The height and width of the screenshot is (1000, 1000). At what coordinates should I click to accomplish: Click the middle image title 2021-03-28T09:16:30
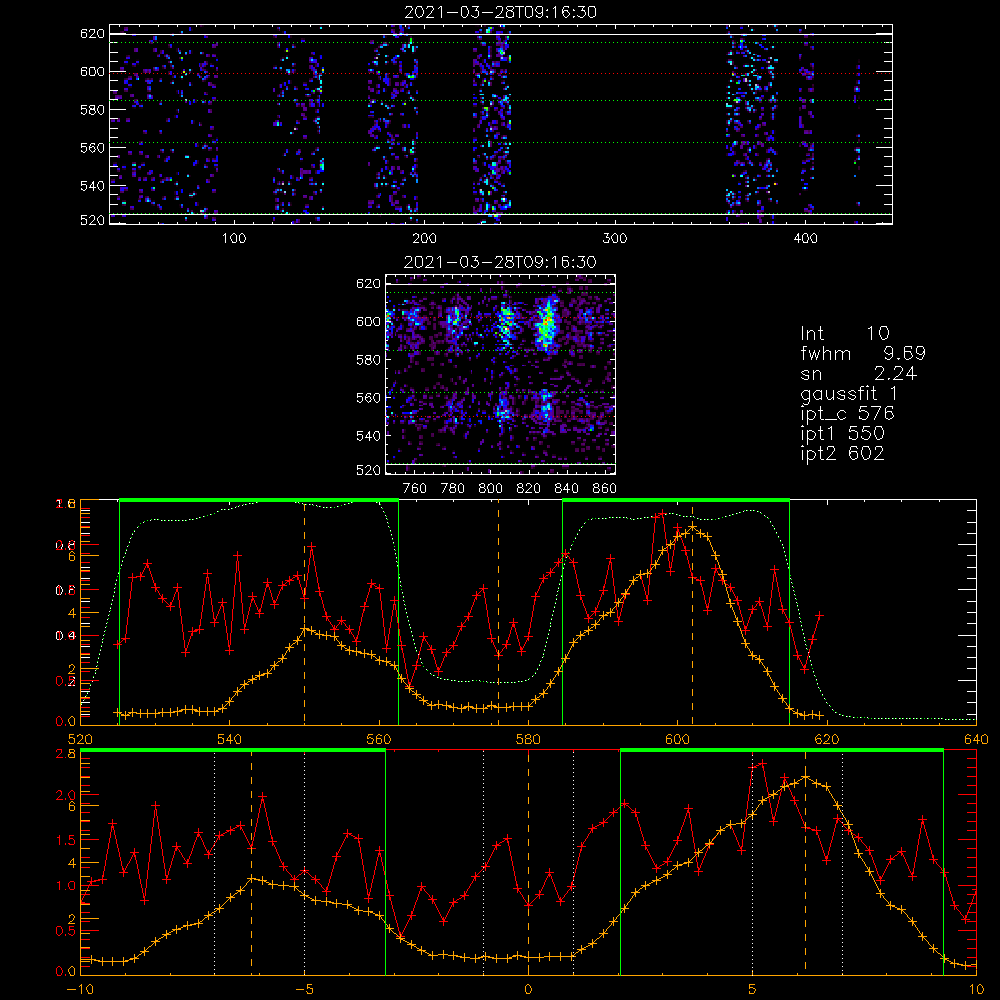click(500, 261)
